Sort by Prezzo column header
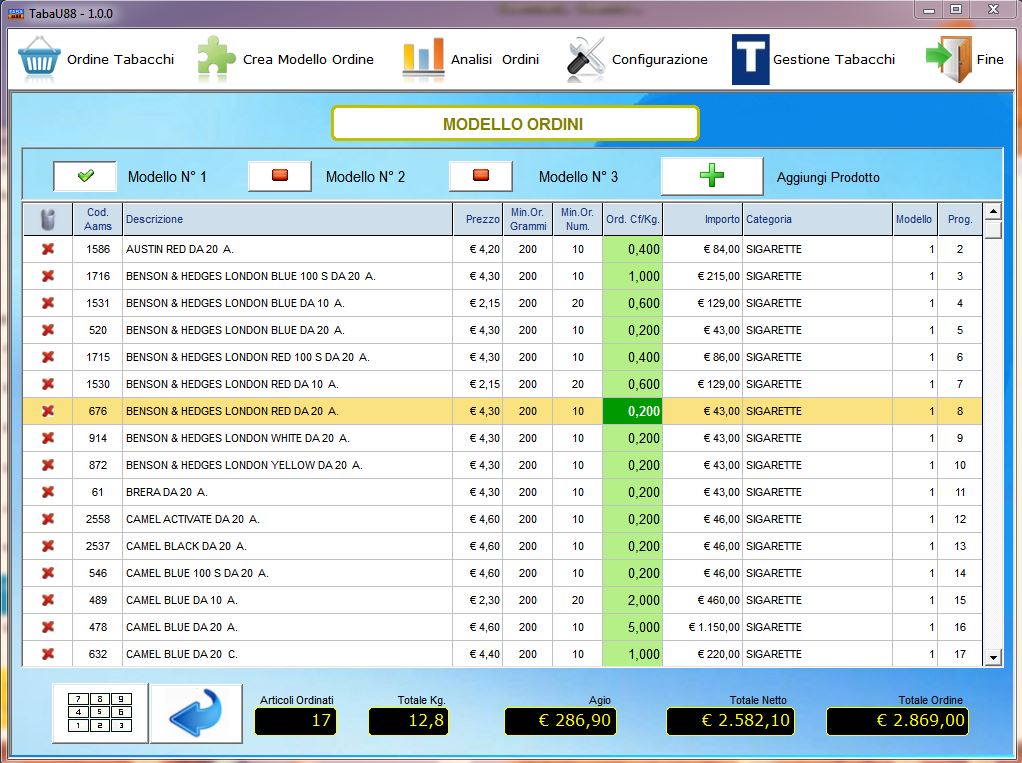The width and height of the screenshot is (1022, 763). [x=477, y=219]
